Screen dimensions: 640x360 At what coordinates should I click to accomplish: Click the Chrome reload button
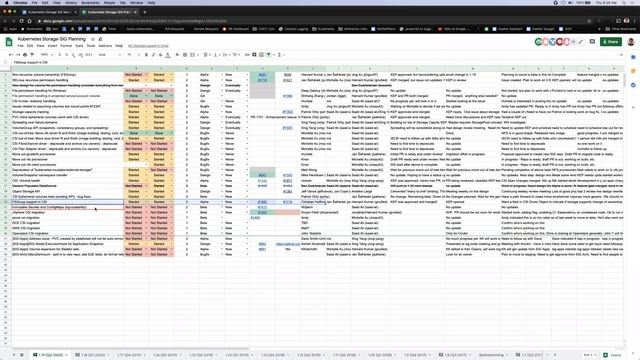tap(21, 21)
